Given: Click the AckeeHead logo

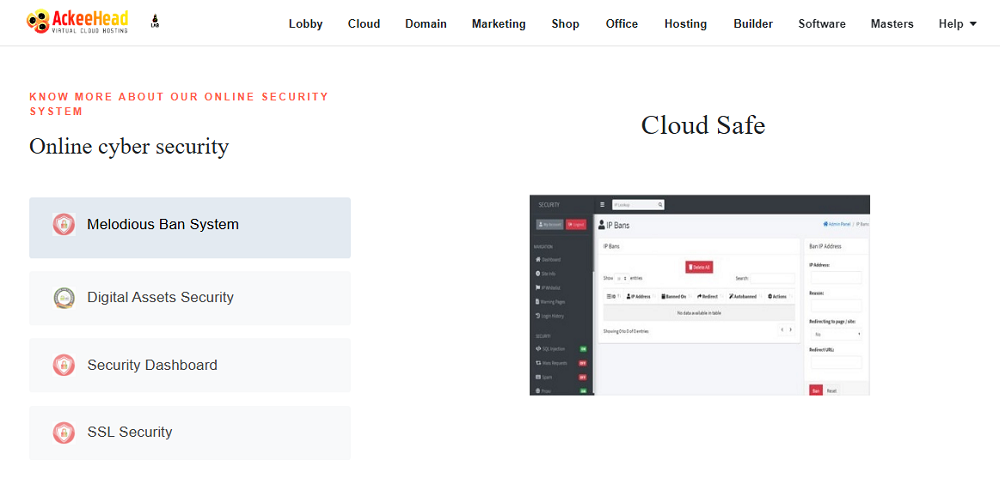Looking at the screenshot, I should coord(77,22).
